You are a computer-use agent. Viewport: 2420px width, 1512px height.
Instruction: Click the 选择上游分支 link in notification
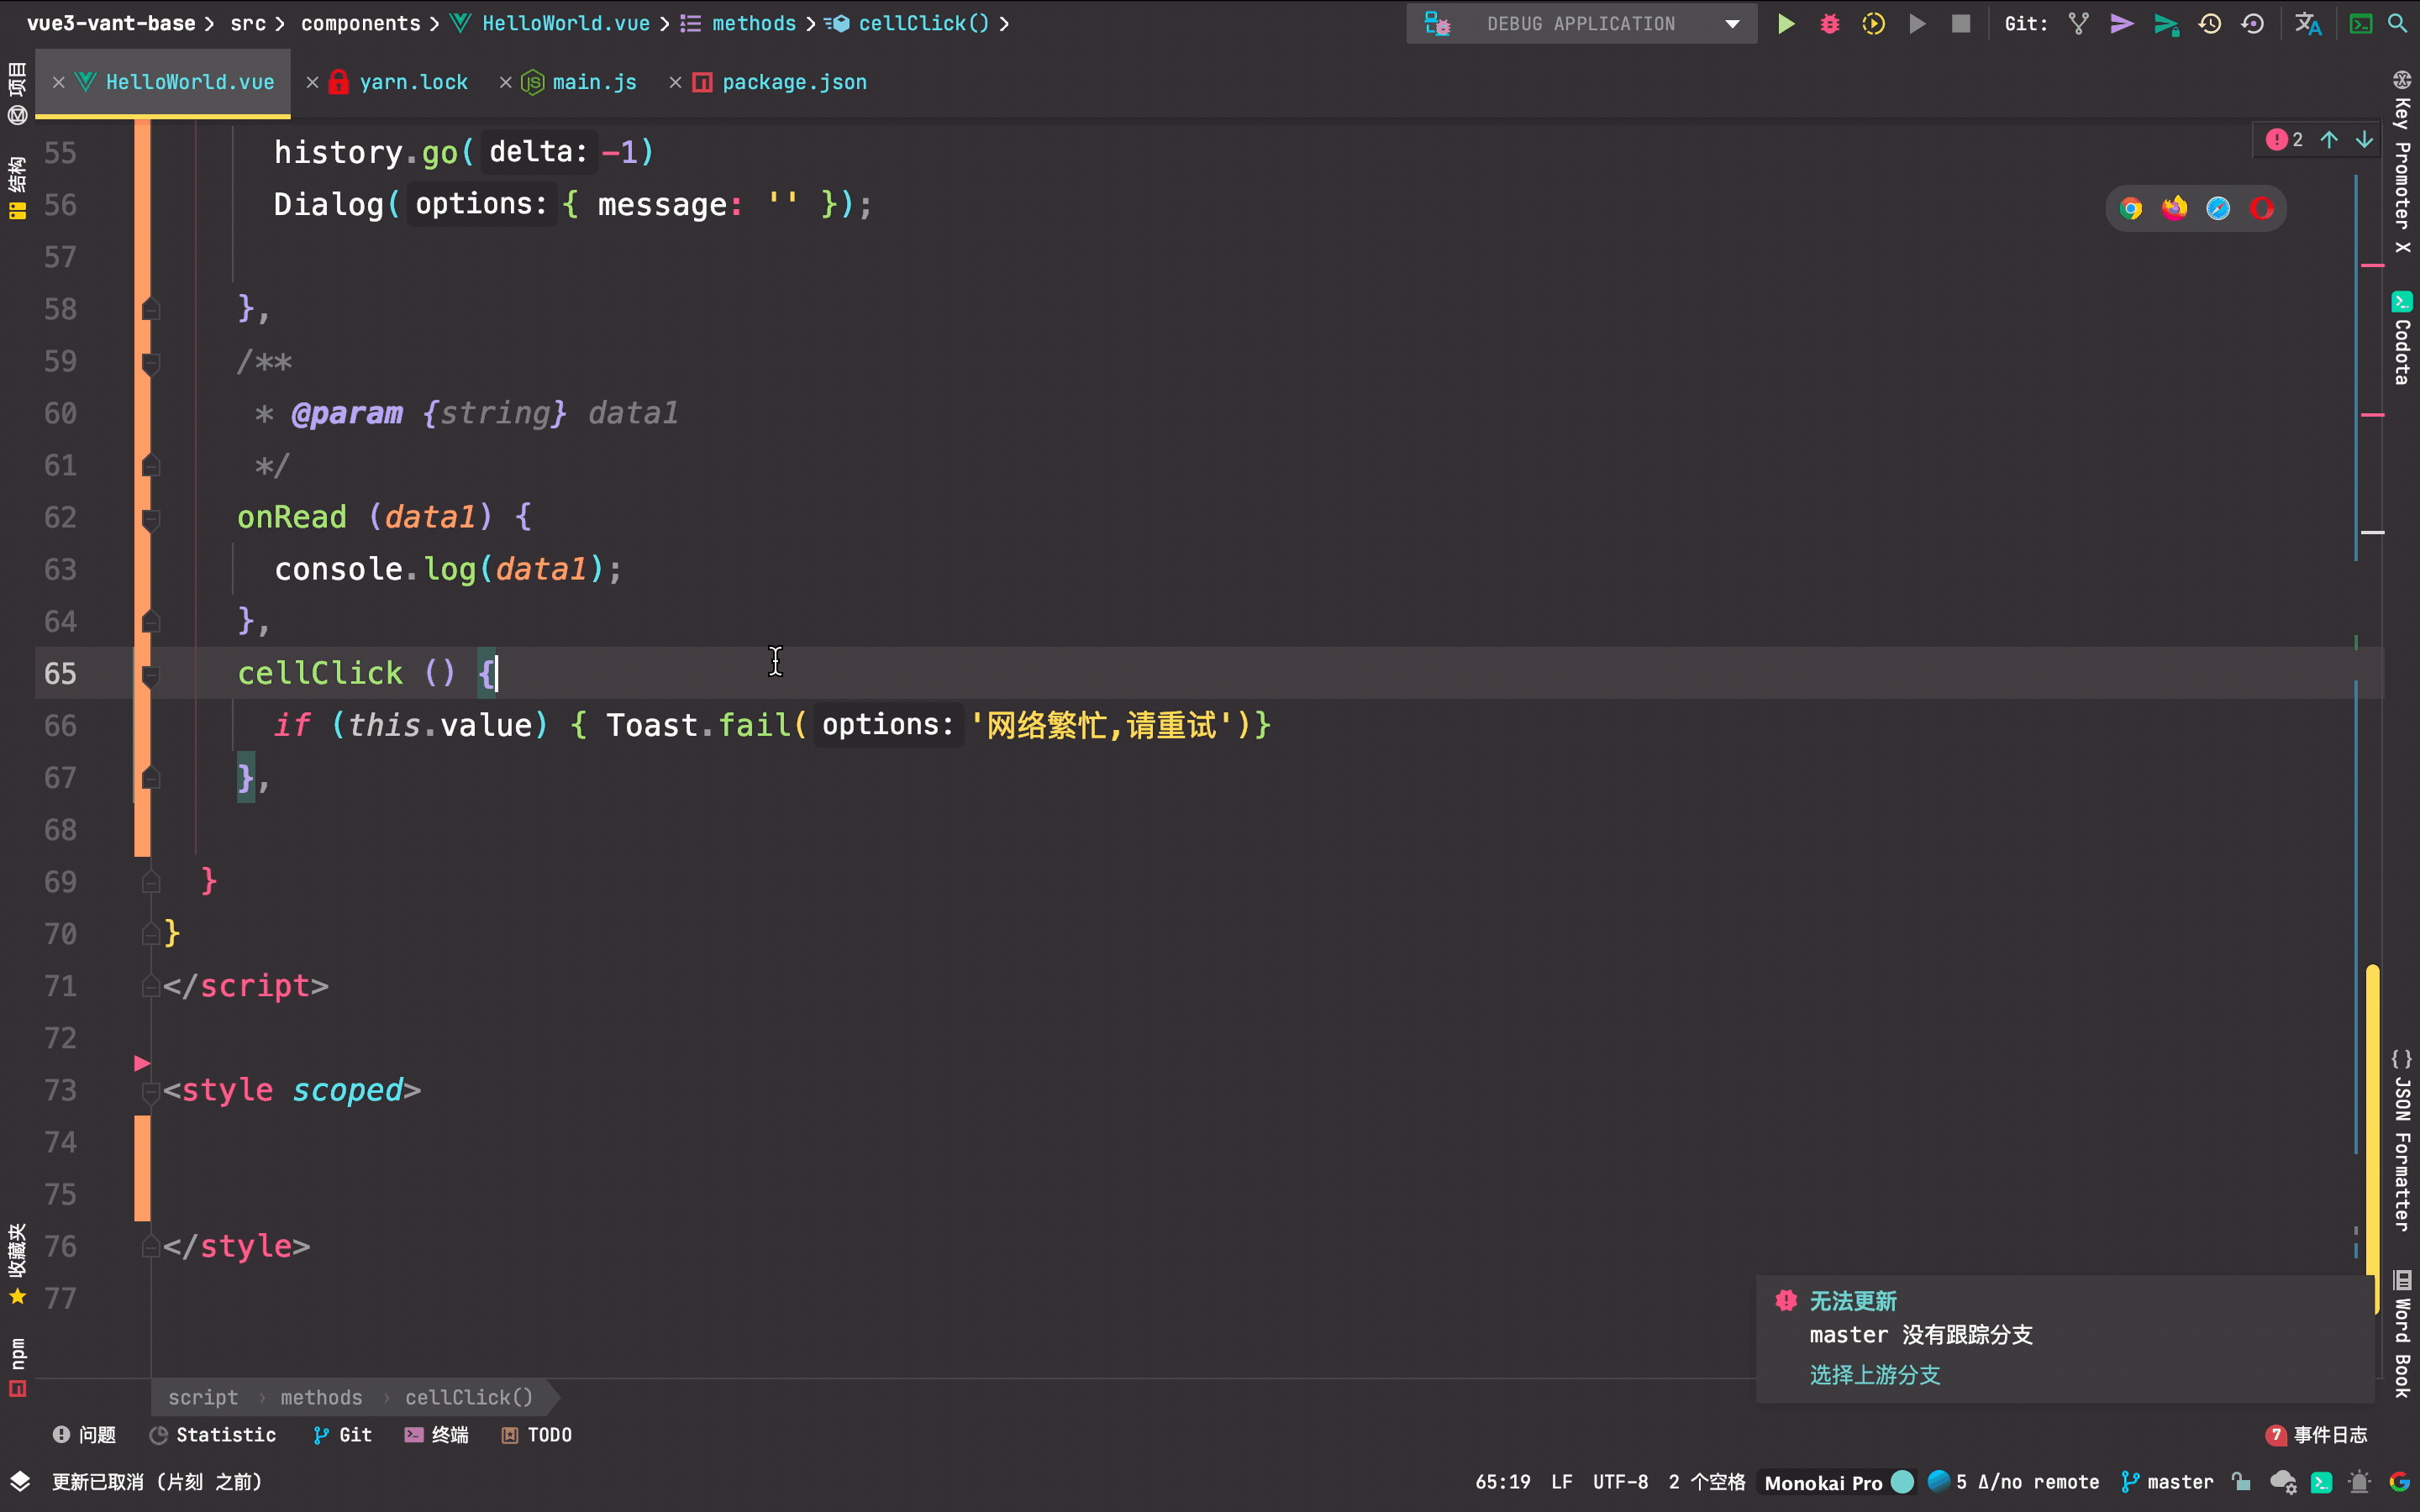[x=1874, y=1375]
